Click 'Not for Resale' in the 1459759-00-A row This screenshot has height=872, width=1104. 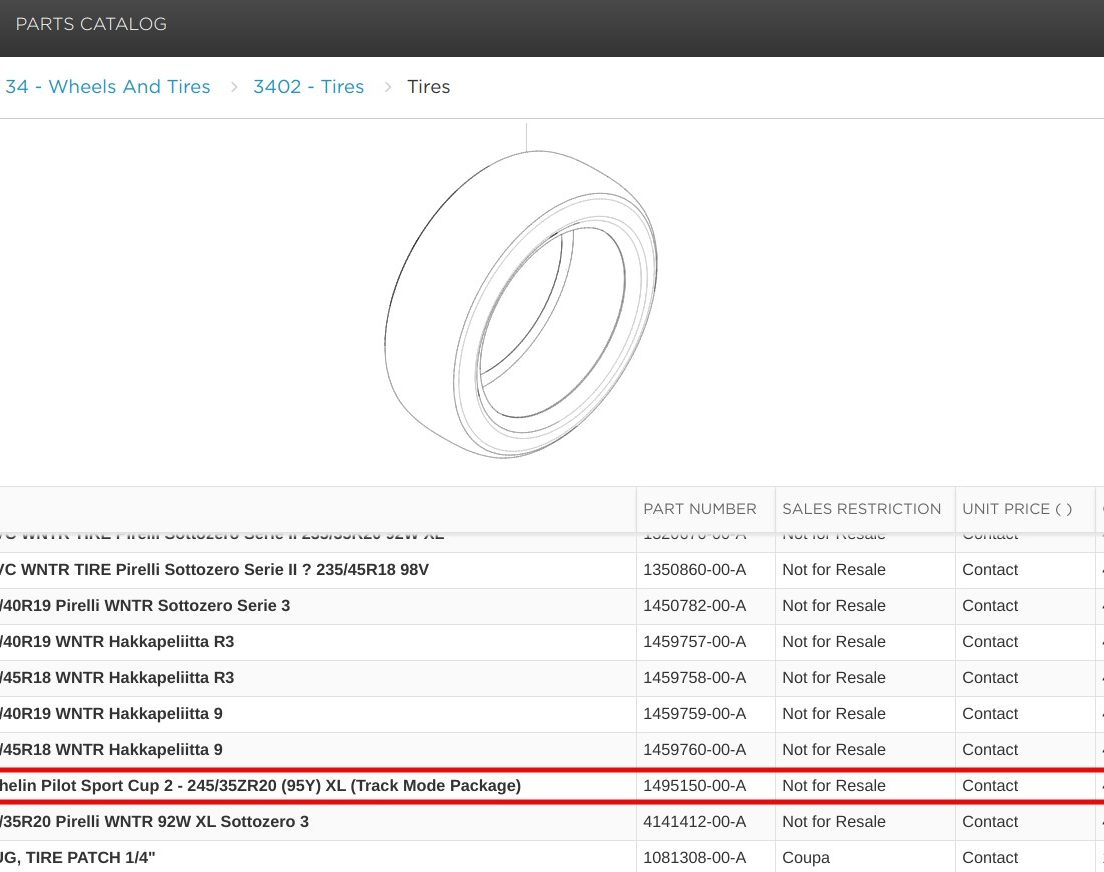pyautogui.click(x=834, y=714)
